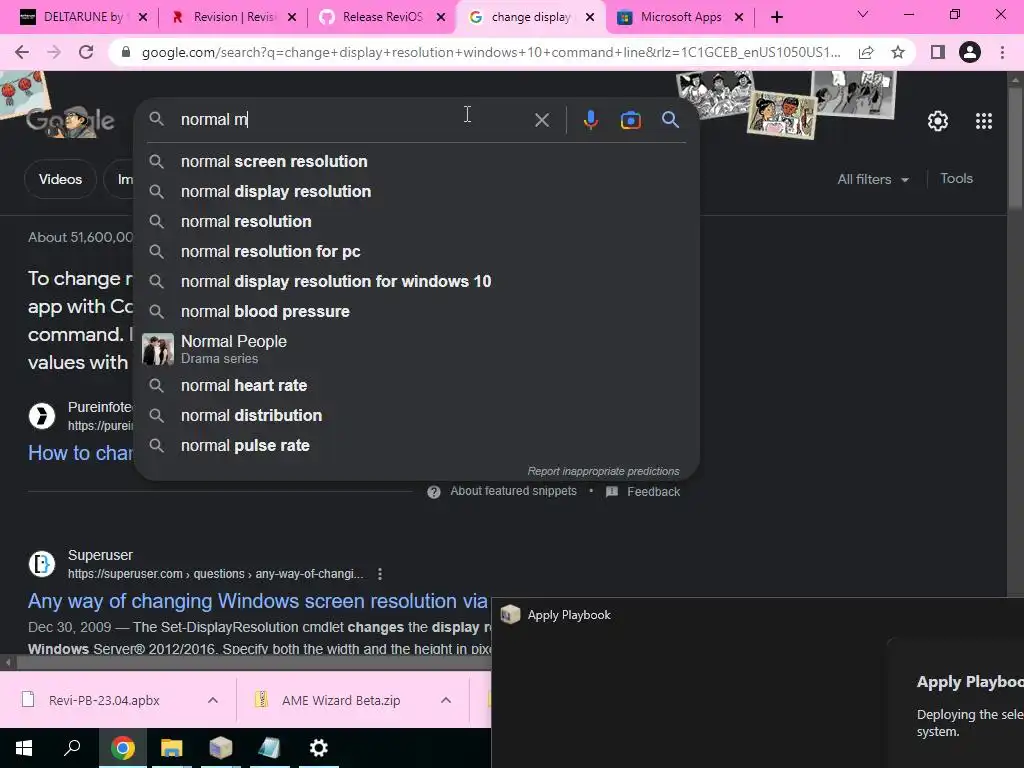
Task: Click the Apply Playbook window title icon
Action: 510,615
